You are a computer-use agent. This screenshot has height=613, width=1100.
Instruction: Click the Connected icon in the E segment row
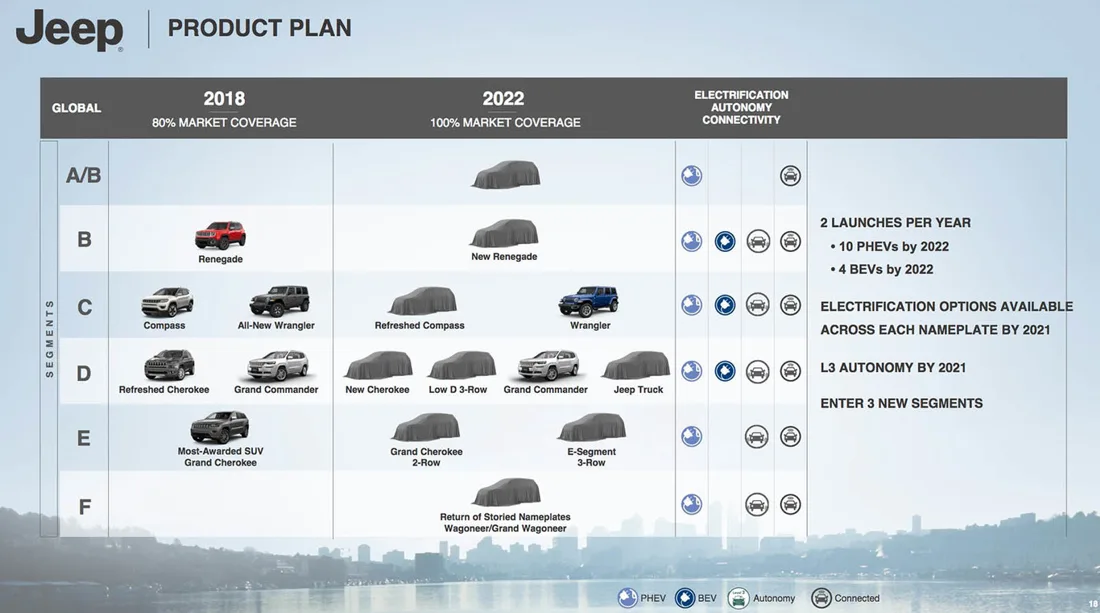(790, 436)
